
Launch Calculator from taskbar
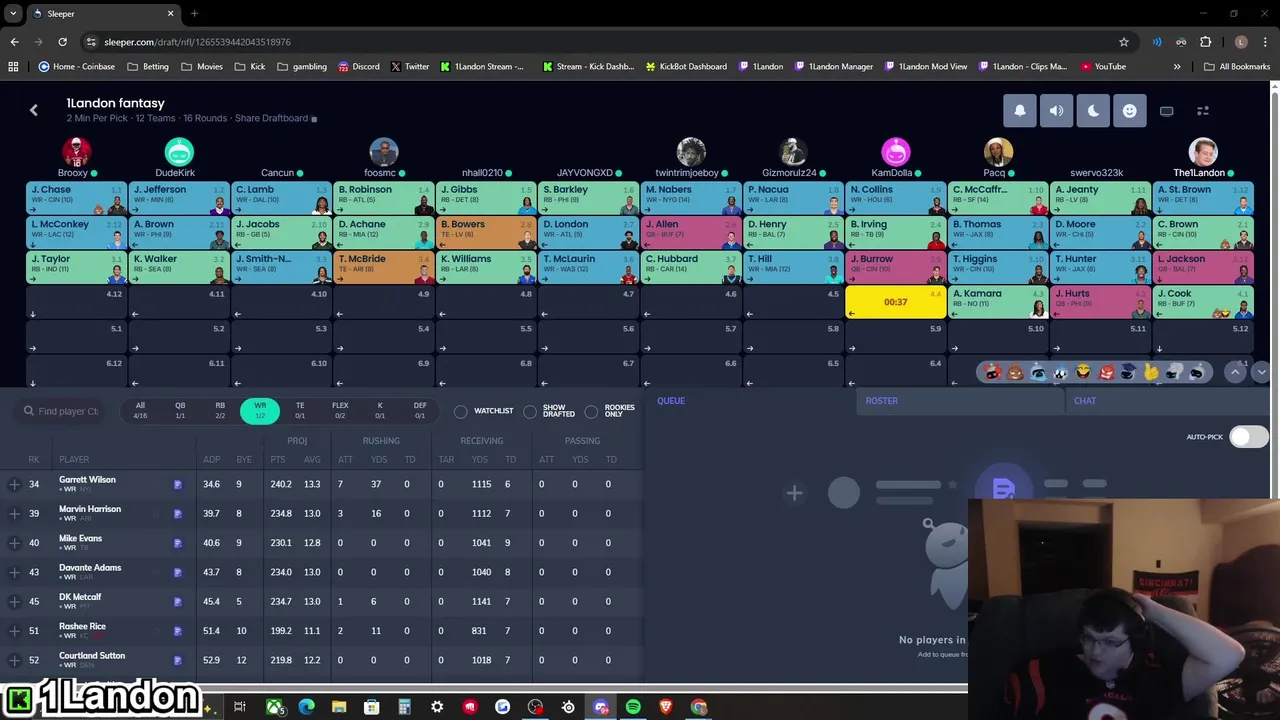click(404, 707)
